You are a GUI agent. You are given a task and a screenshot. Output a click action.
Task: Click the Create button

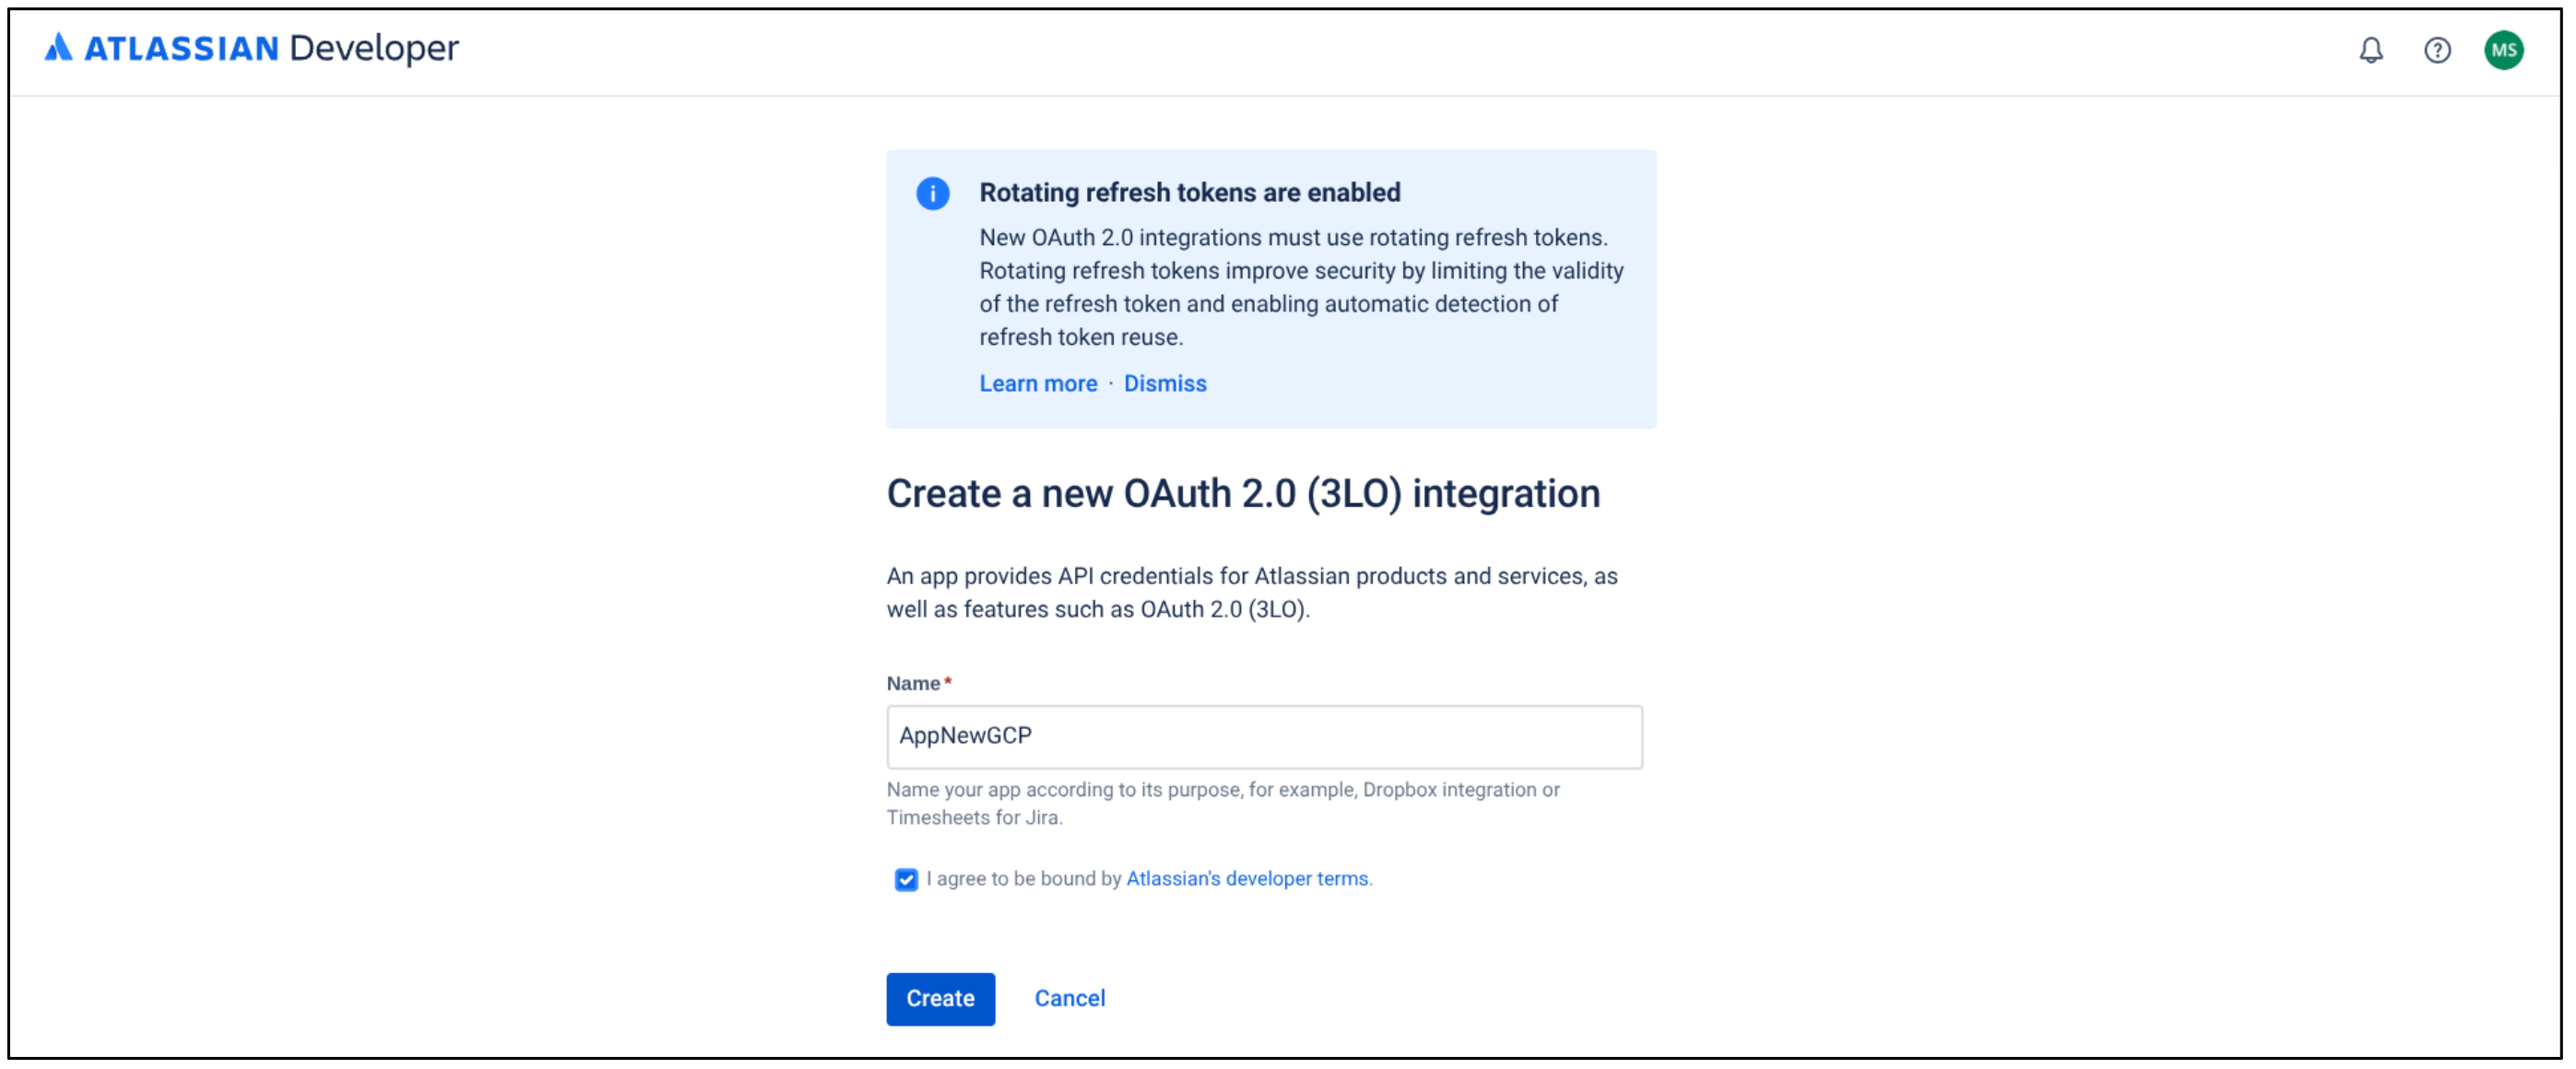pos(940,998)
